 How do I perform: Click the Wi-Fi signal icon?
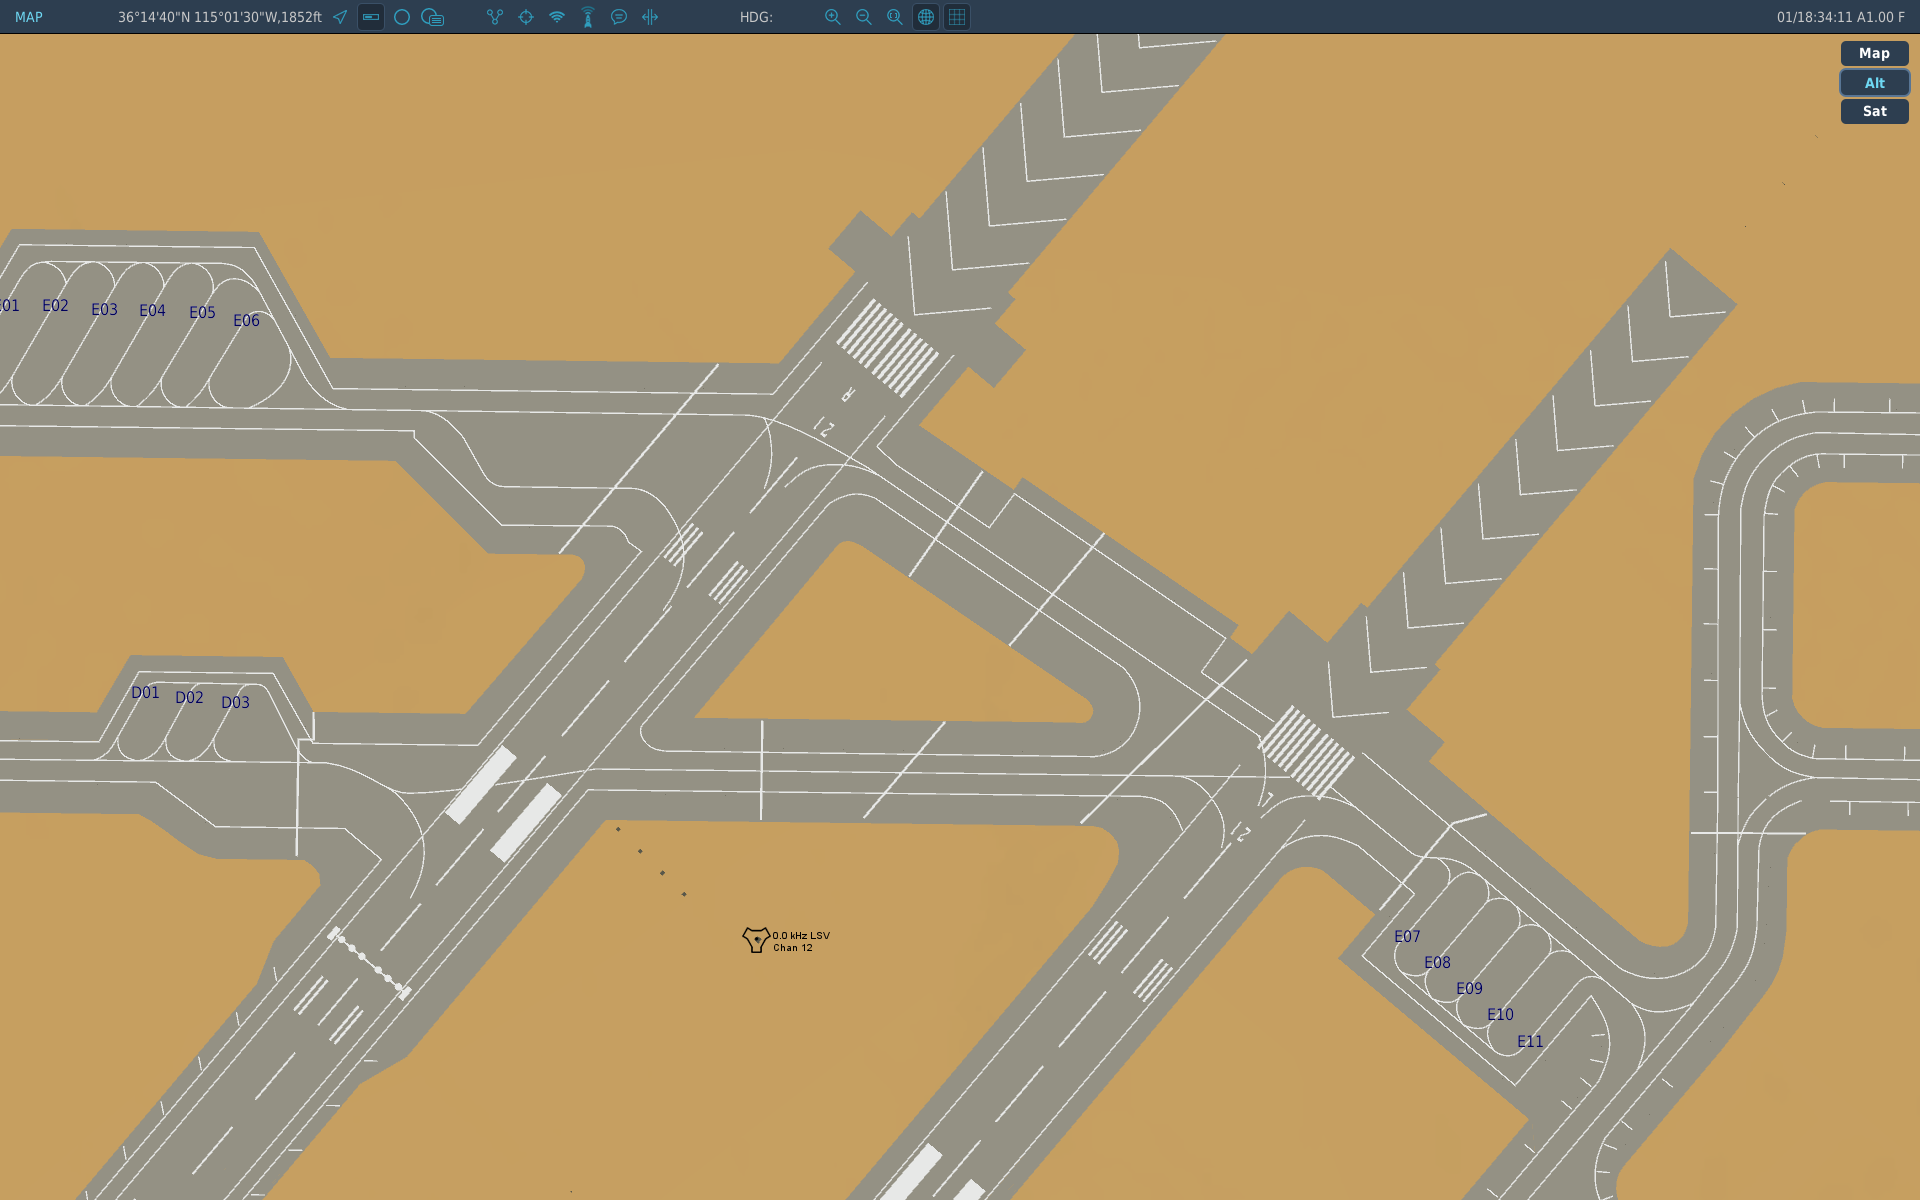pos(557,17)
